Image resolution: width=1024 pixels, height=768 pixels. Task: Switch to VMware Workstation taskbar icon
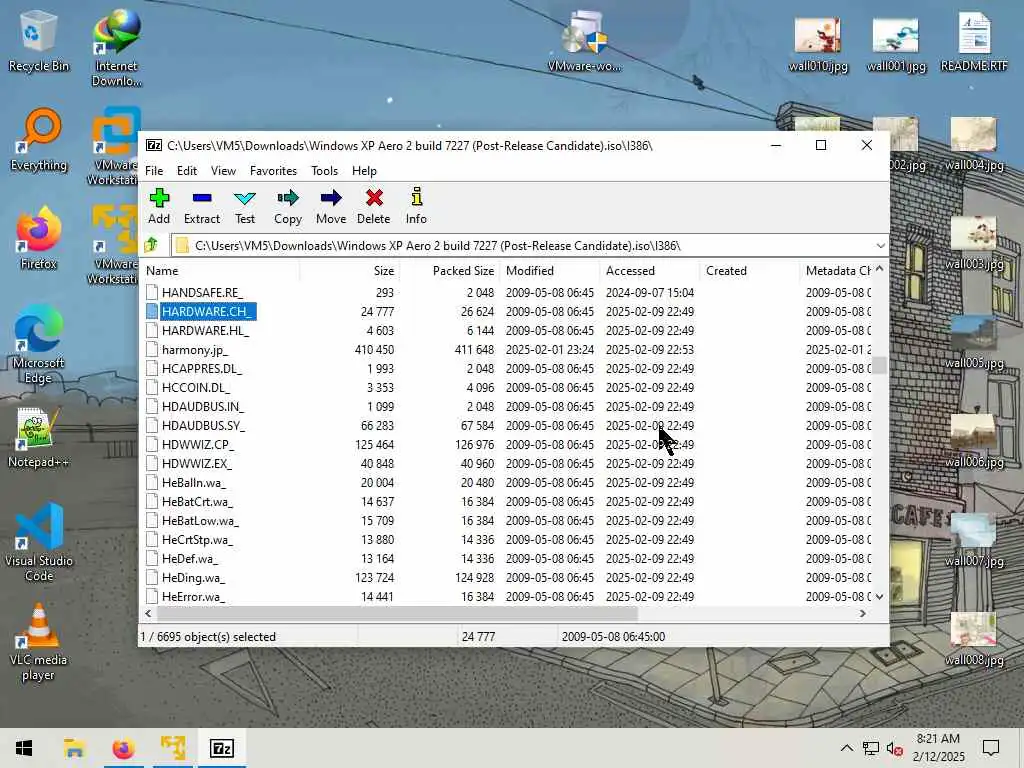[x=173, y=748]
